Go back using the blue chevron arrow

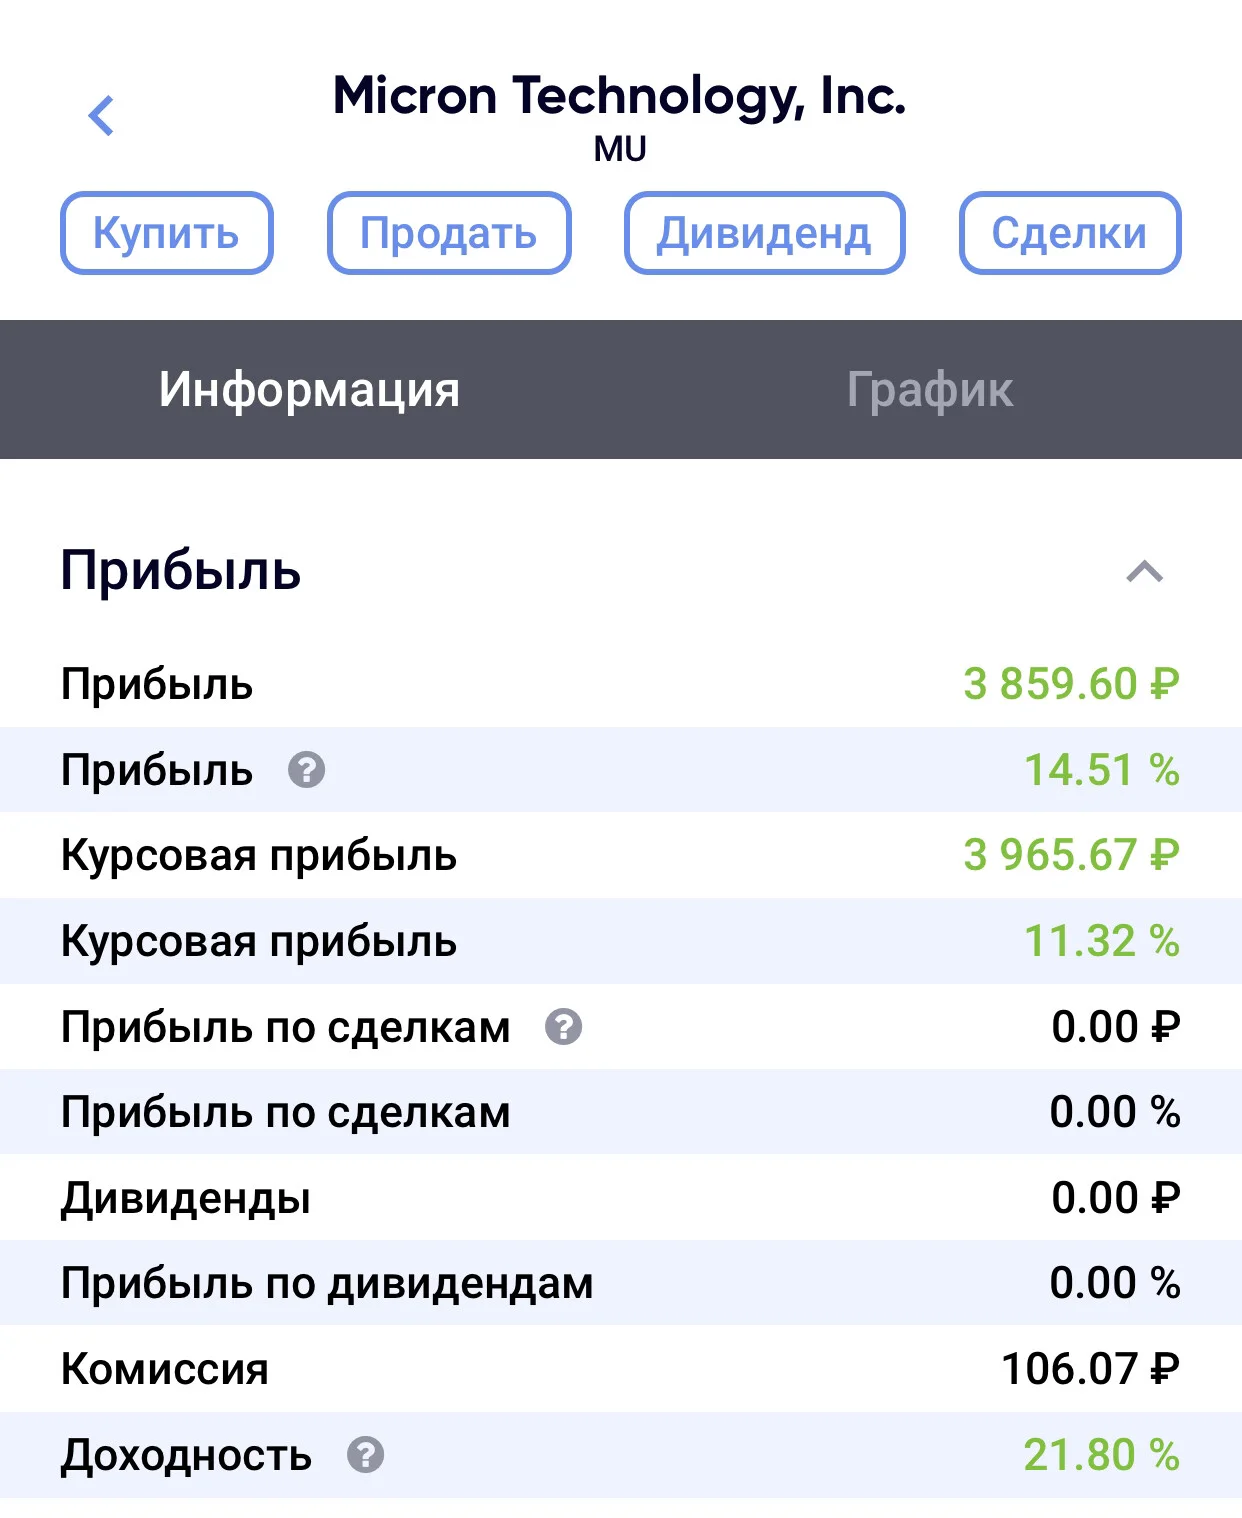[101, 116]
